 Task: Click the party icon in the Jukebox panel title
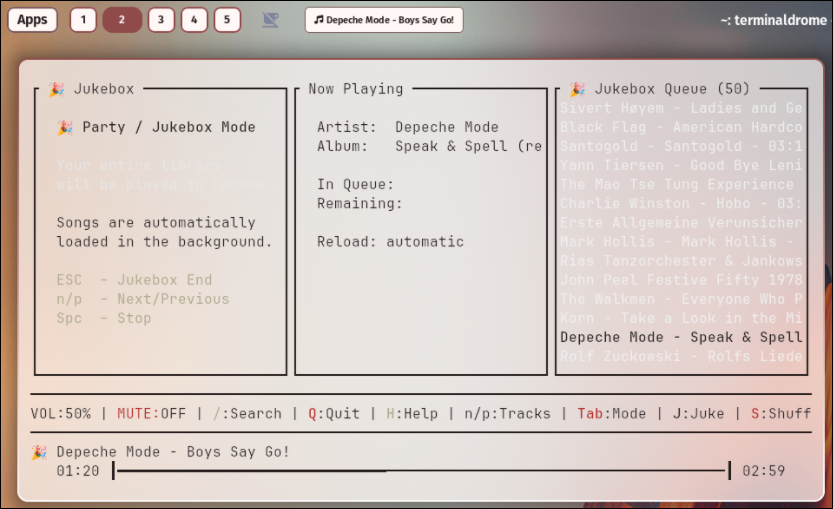coord(57,89)
